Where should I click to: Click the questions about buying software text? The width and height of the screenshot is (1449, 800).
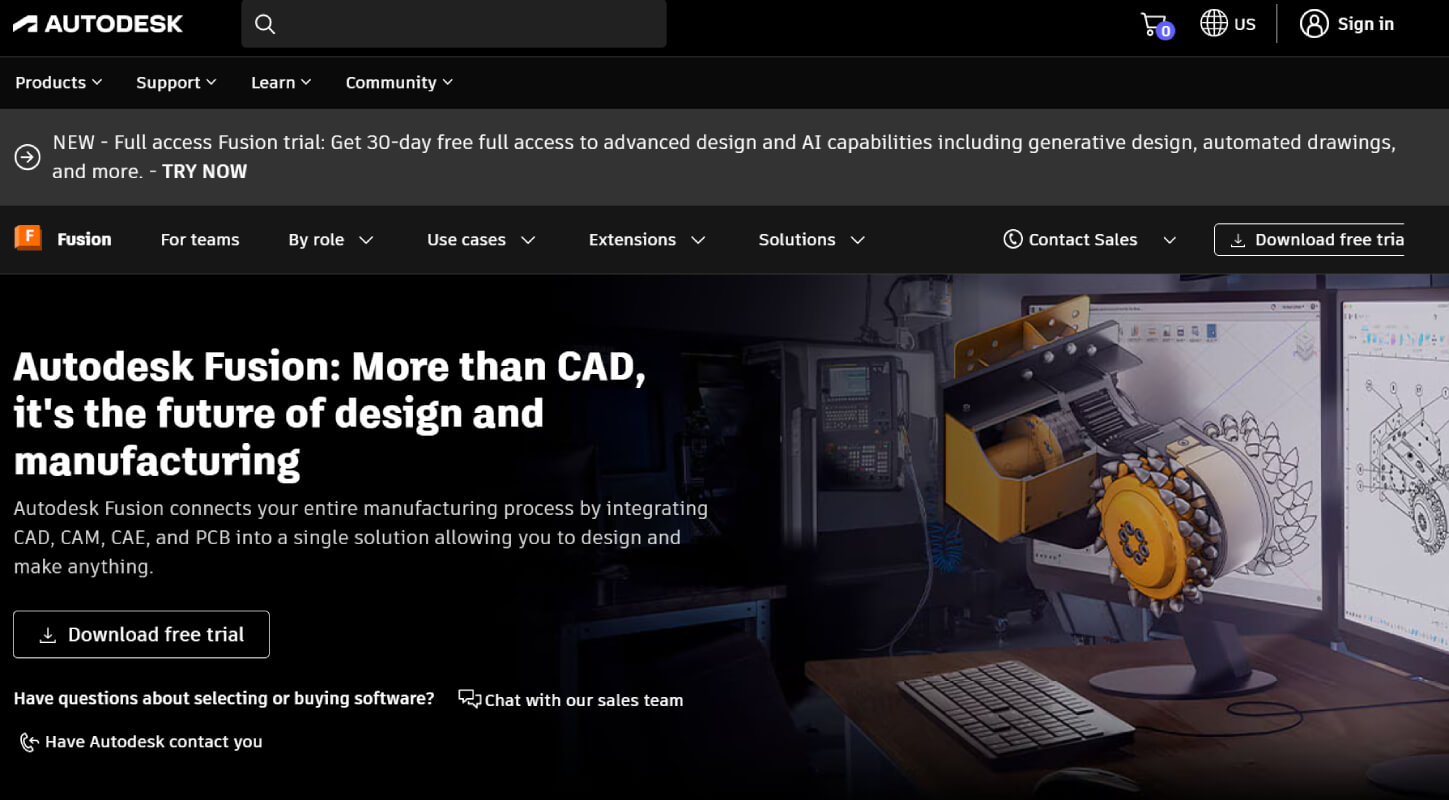224,698
